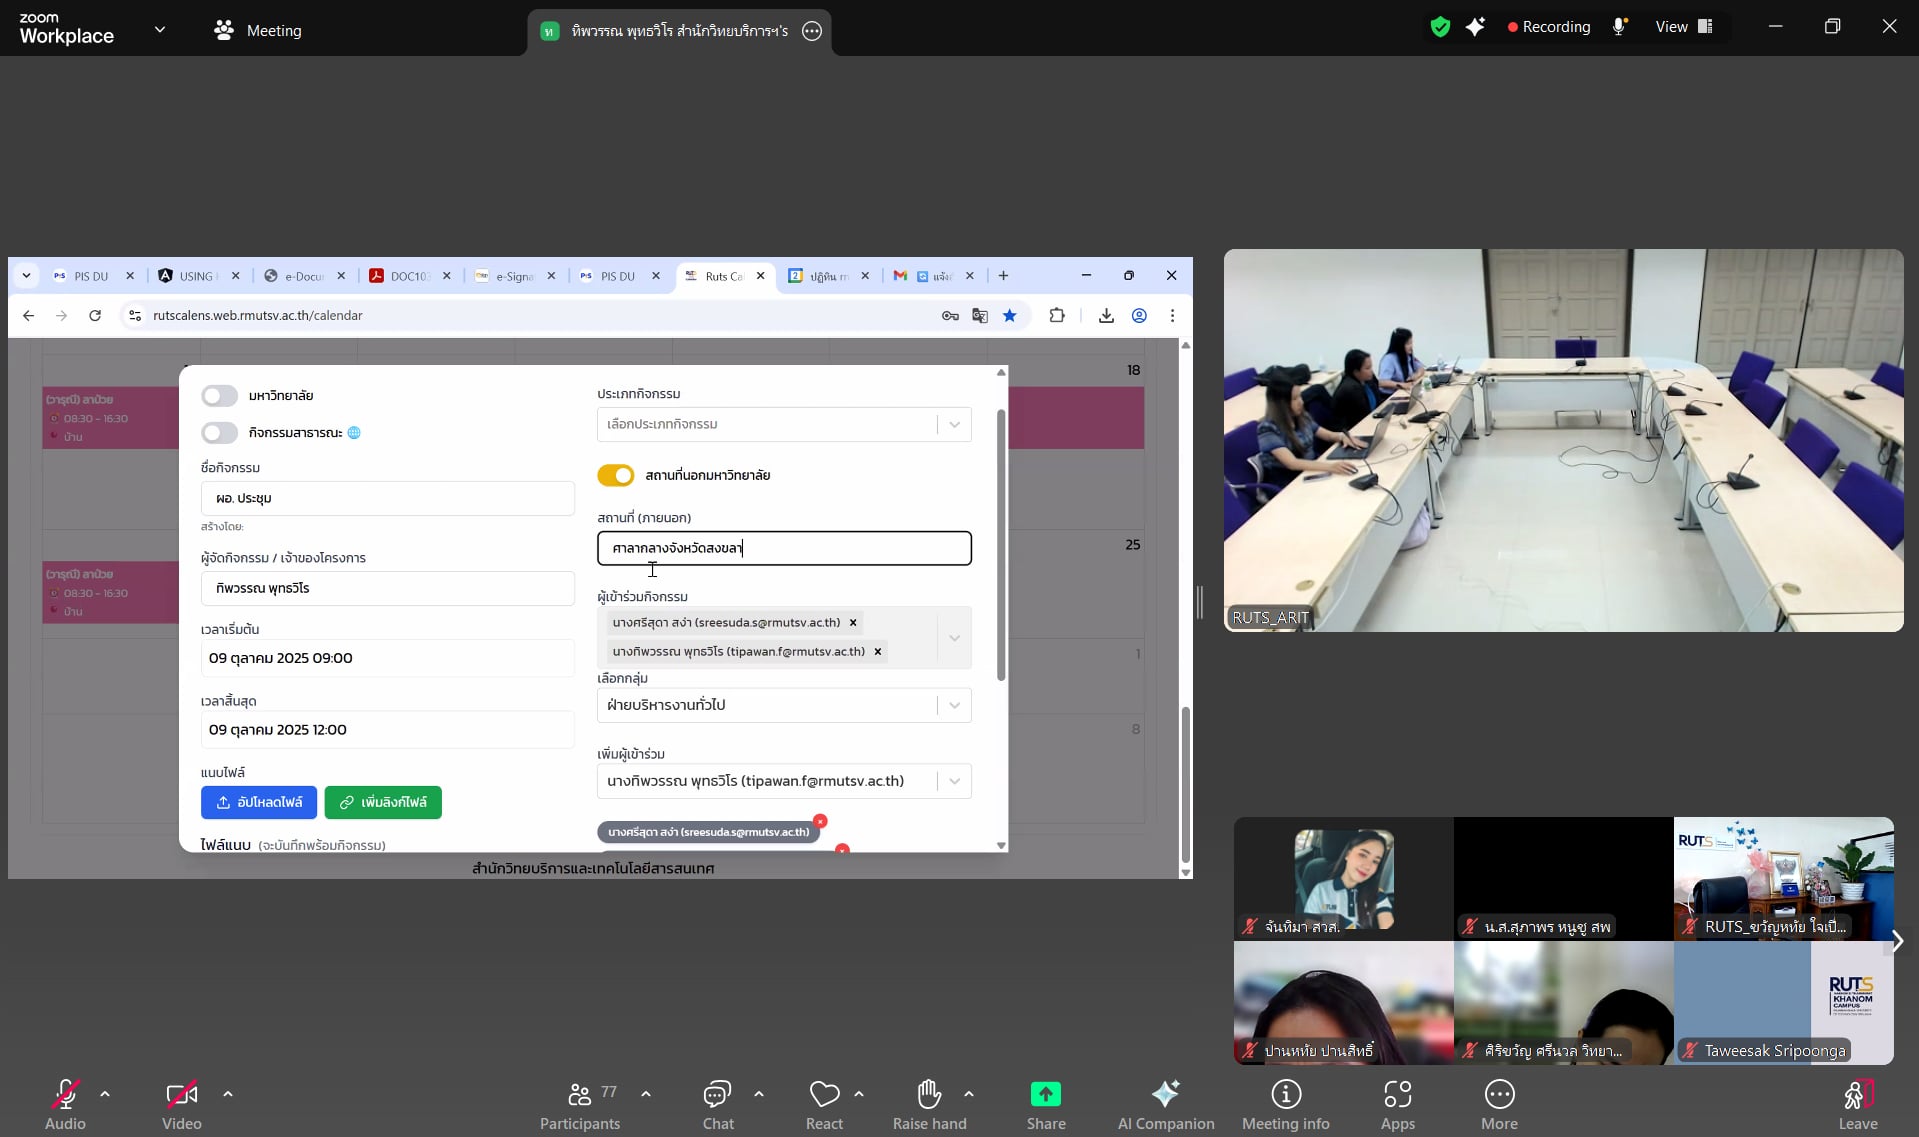Open the View menu in Zoom

1683,27
